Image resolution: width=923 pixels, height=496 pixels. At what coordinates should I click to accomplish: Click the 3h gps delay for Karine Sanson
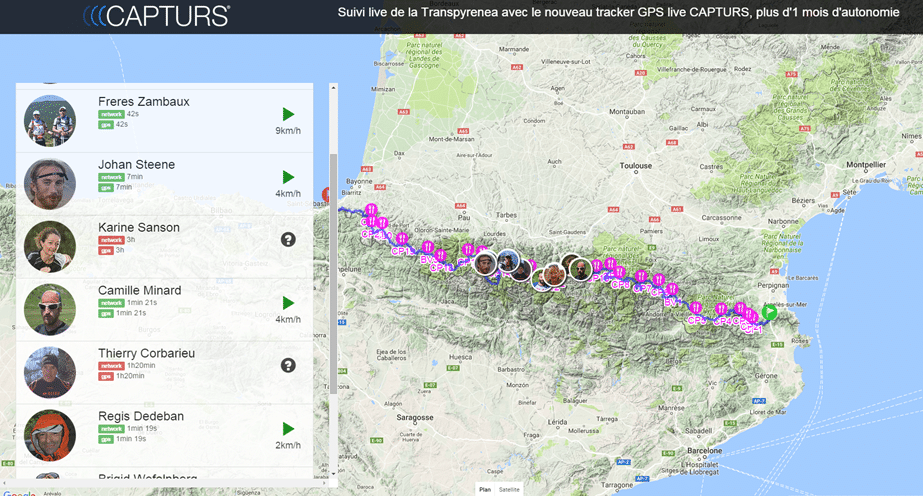tap(120, 250)
